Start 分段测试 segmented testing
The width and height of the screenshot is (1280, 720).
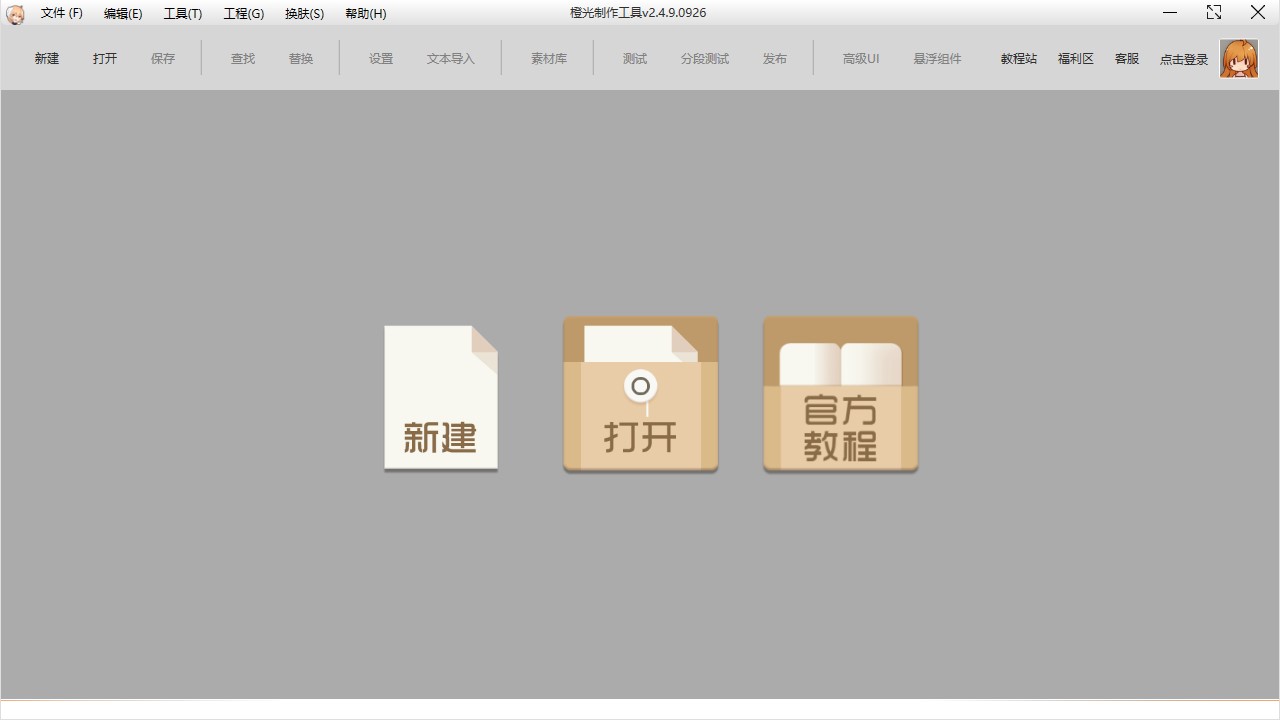click(x=704, y=58)
